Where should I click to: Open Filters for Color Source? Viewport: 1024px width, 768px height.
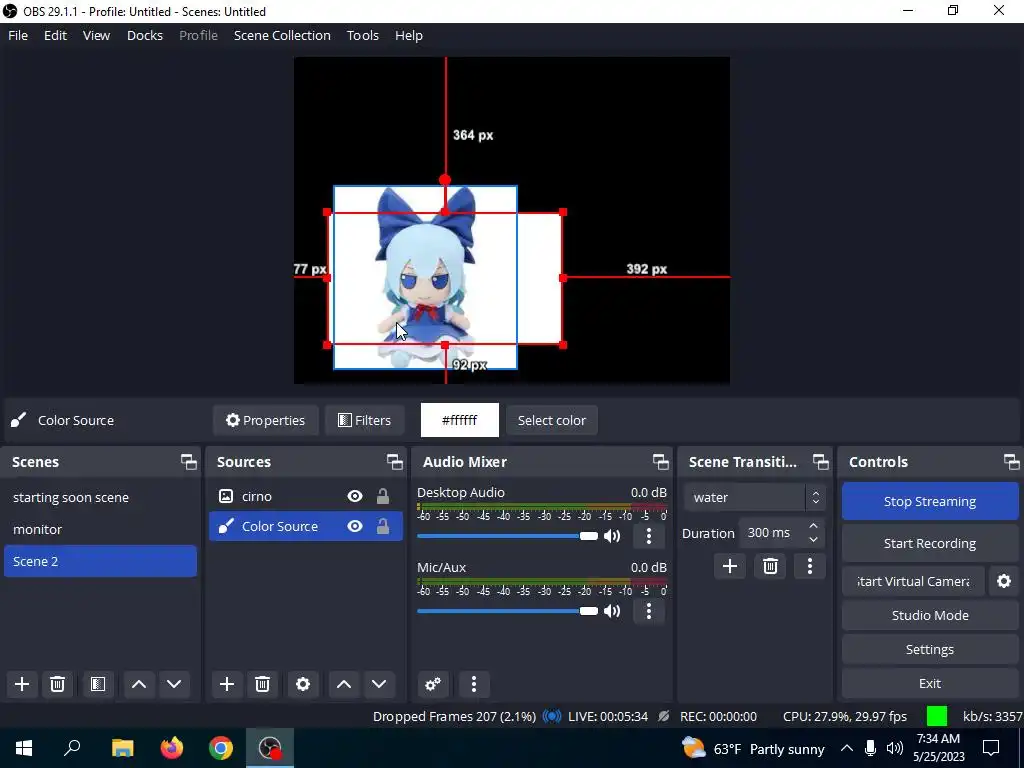click(364, 421)
